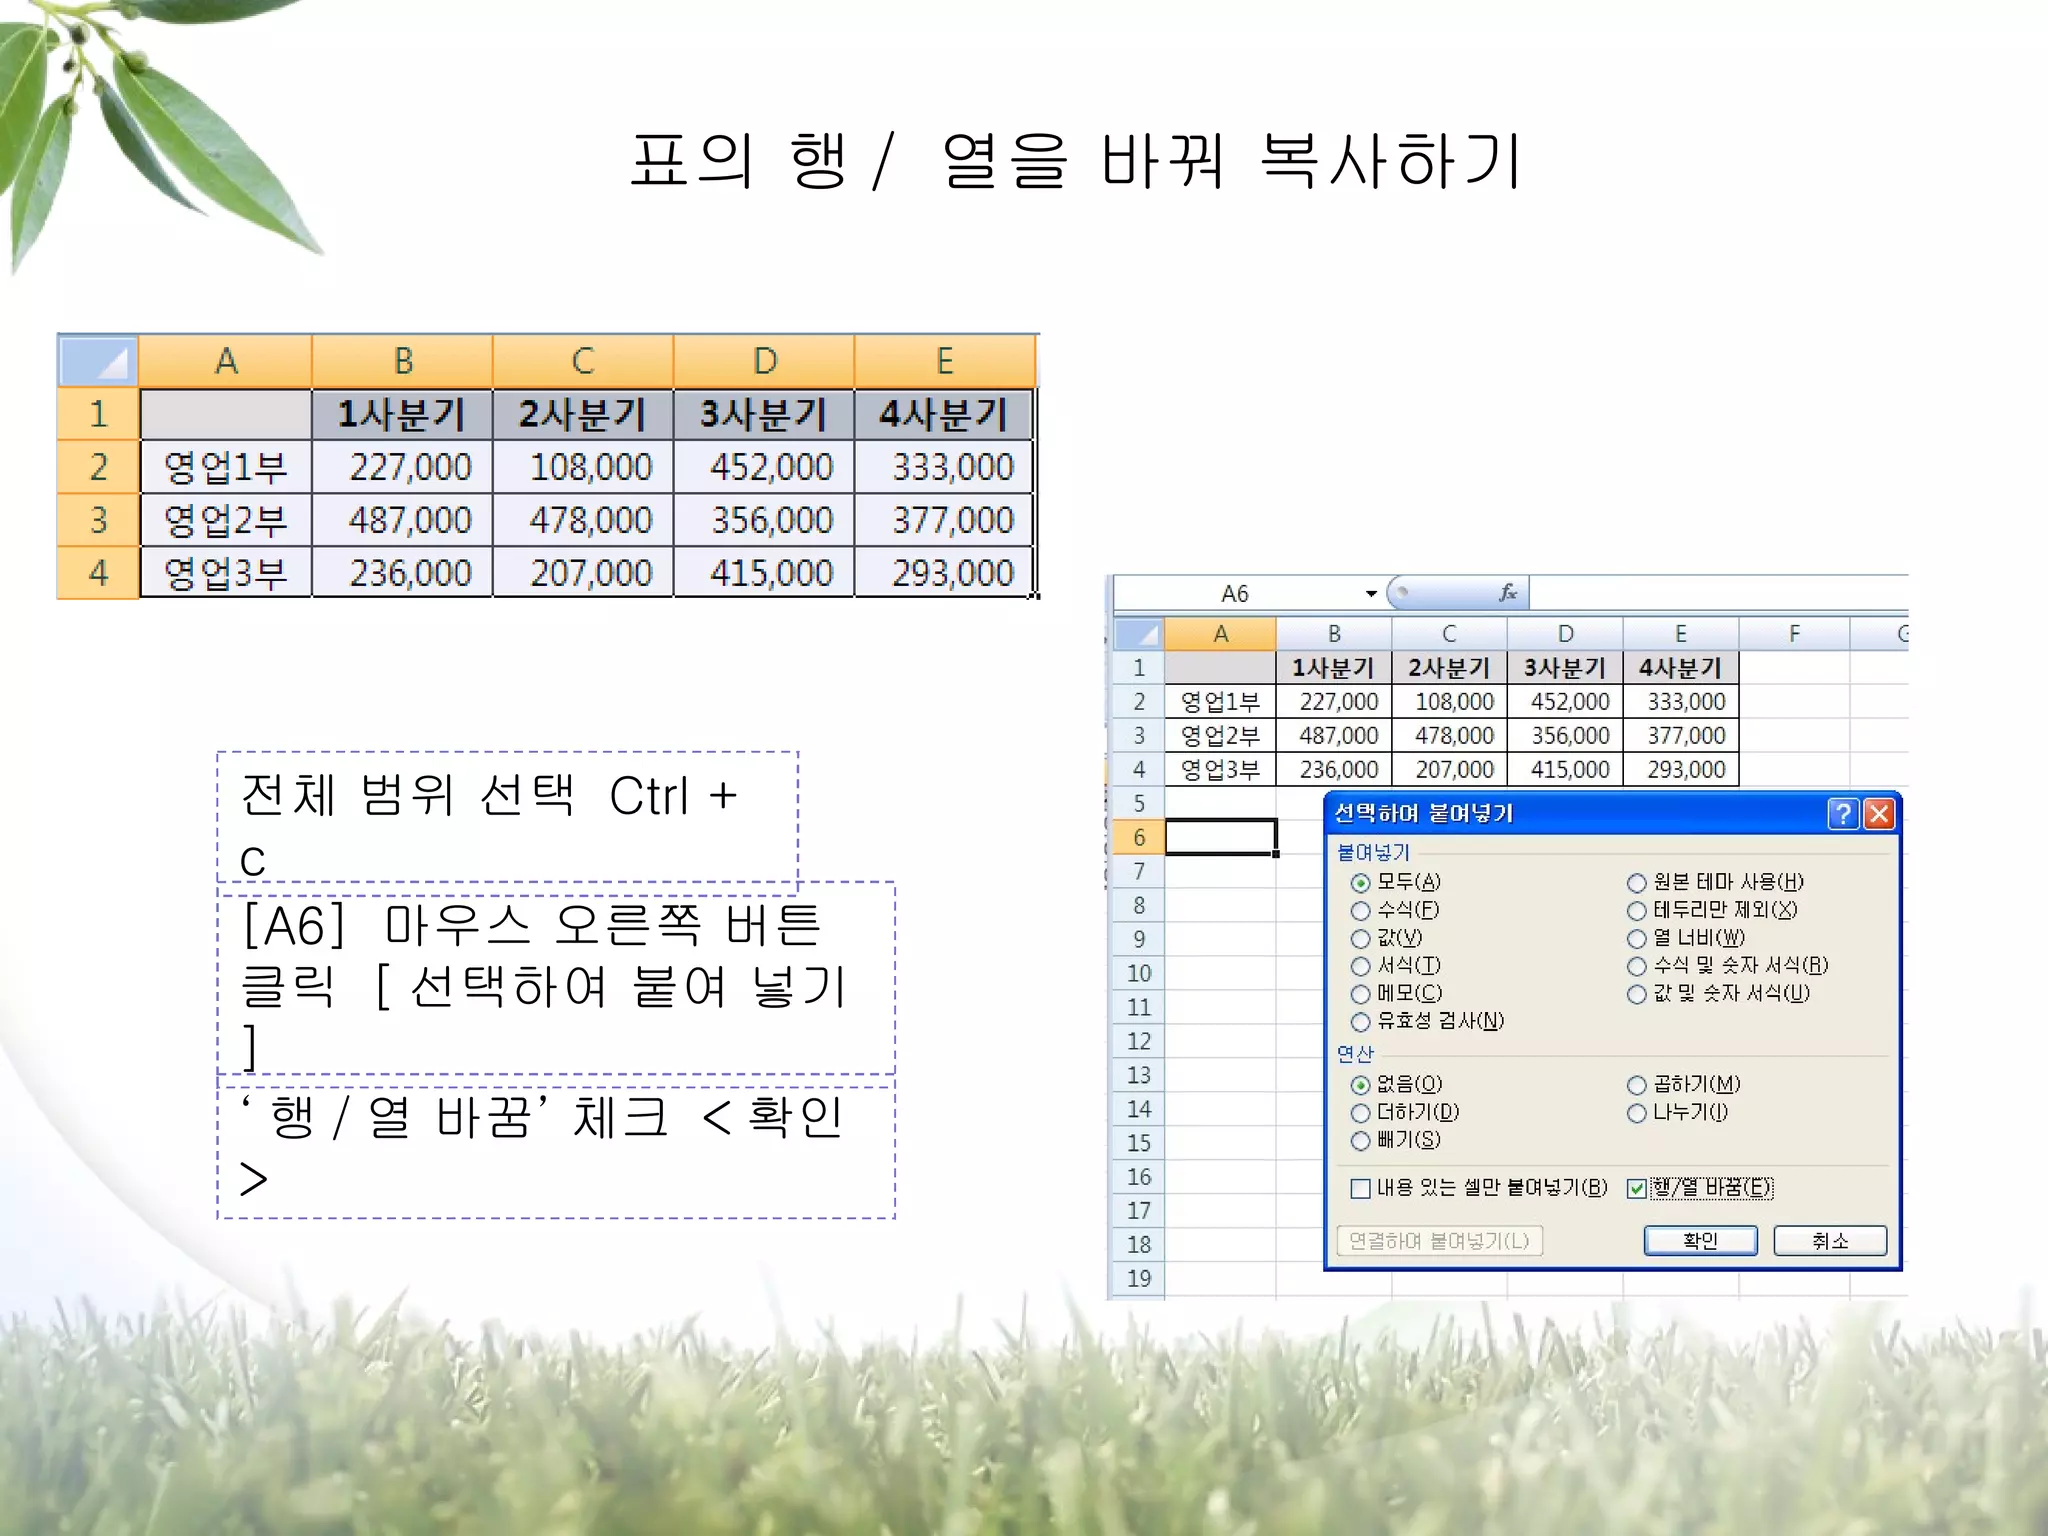This screenshot has width=2048, height=1536.
Task: Select the 더하기(D) operation radio
Action: [1361, 1113]
